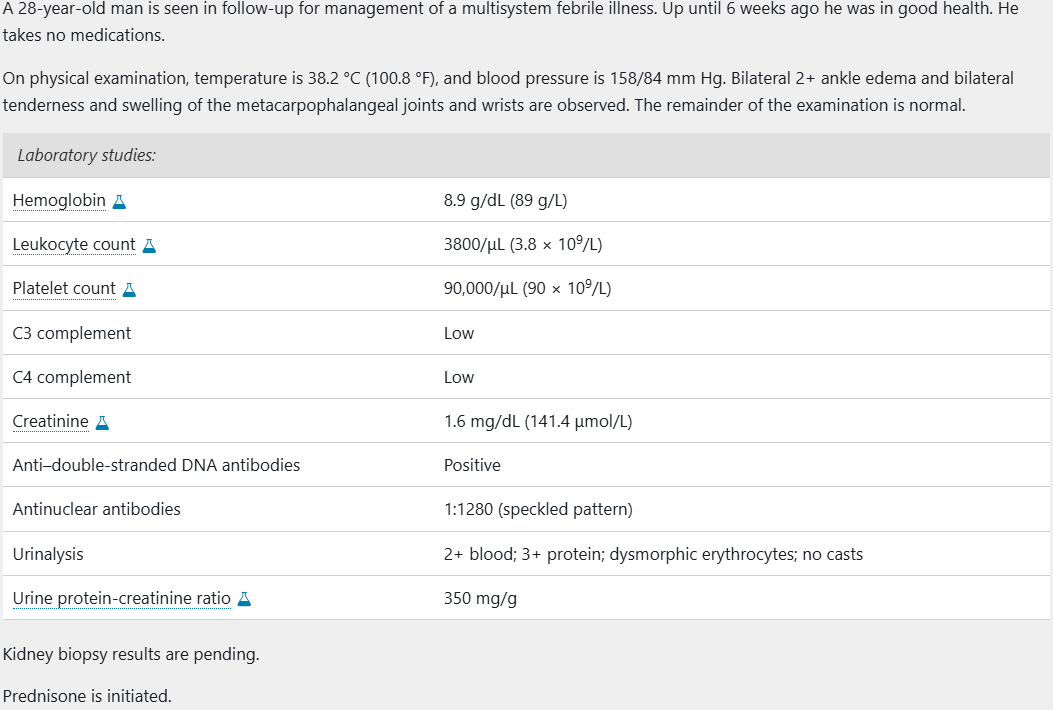Open the Creatinine reference range link
This screenshot has height=710, width=1053.
[x=50, y=421]
